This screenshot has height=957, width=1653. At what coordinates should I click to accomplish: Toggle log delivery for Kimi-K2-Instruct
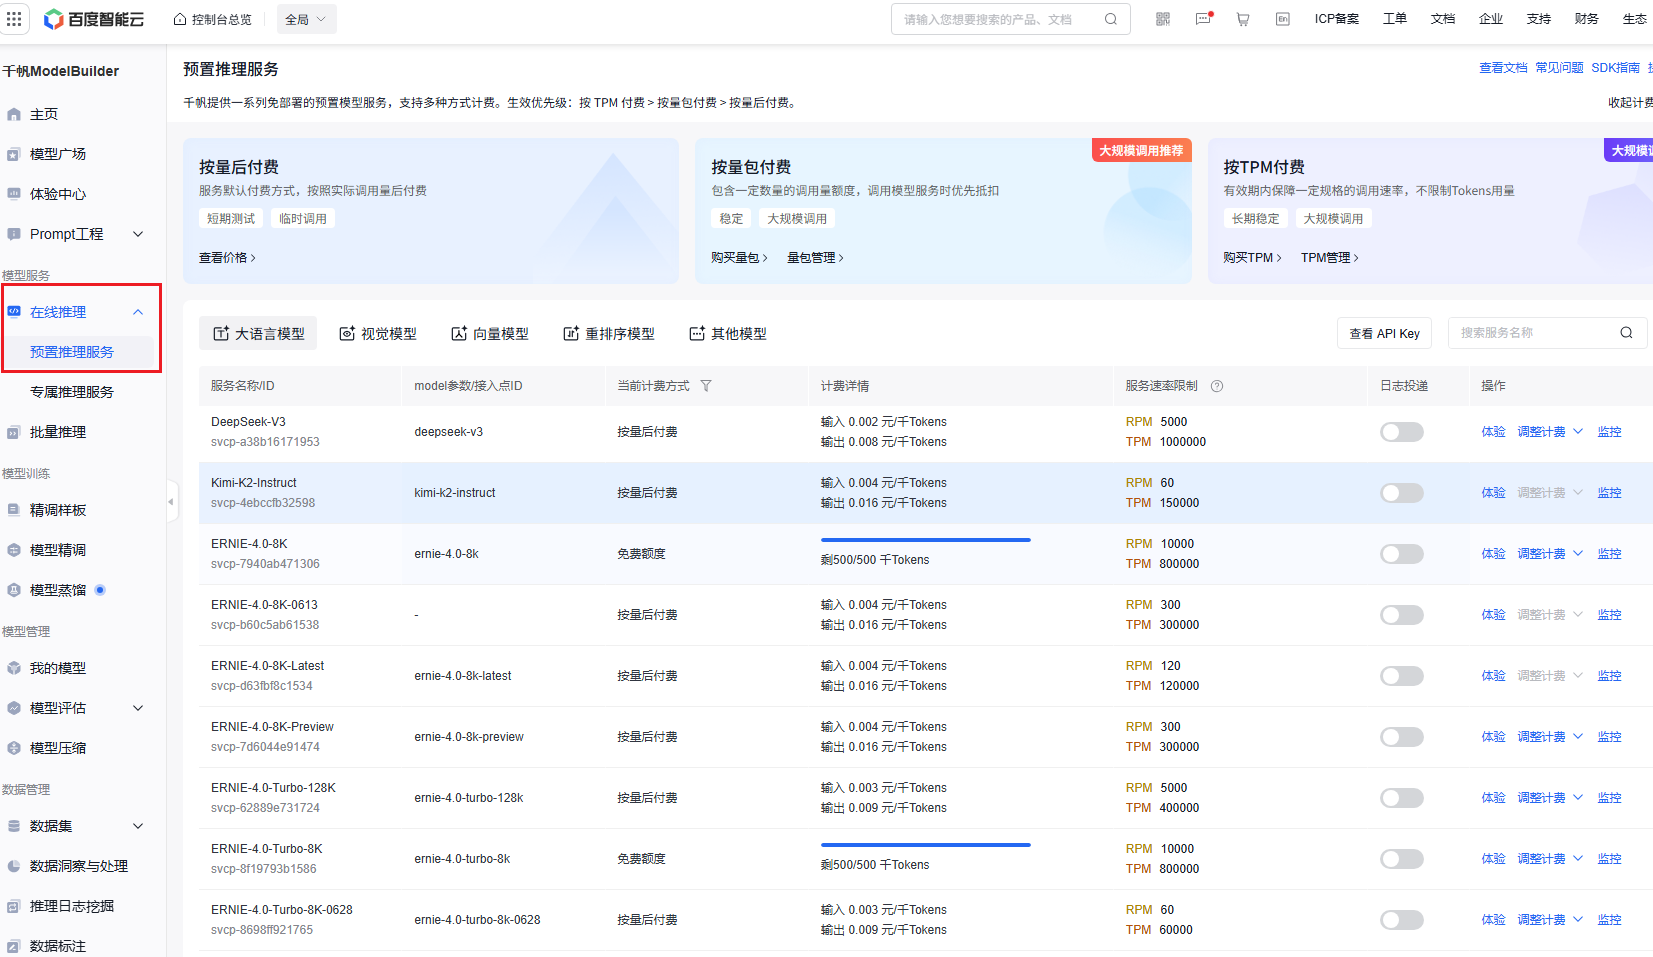[x=1402, y=493]
